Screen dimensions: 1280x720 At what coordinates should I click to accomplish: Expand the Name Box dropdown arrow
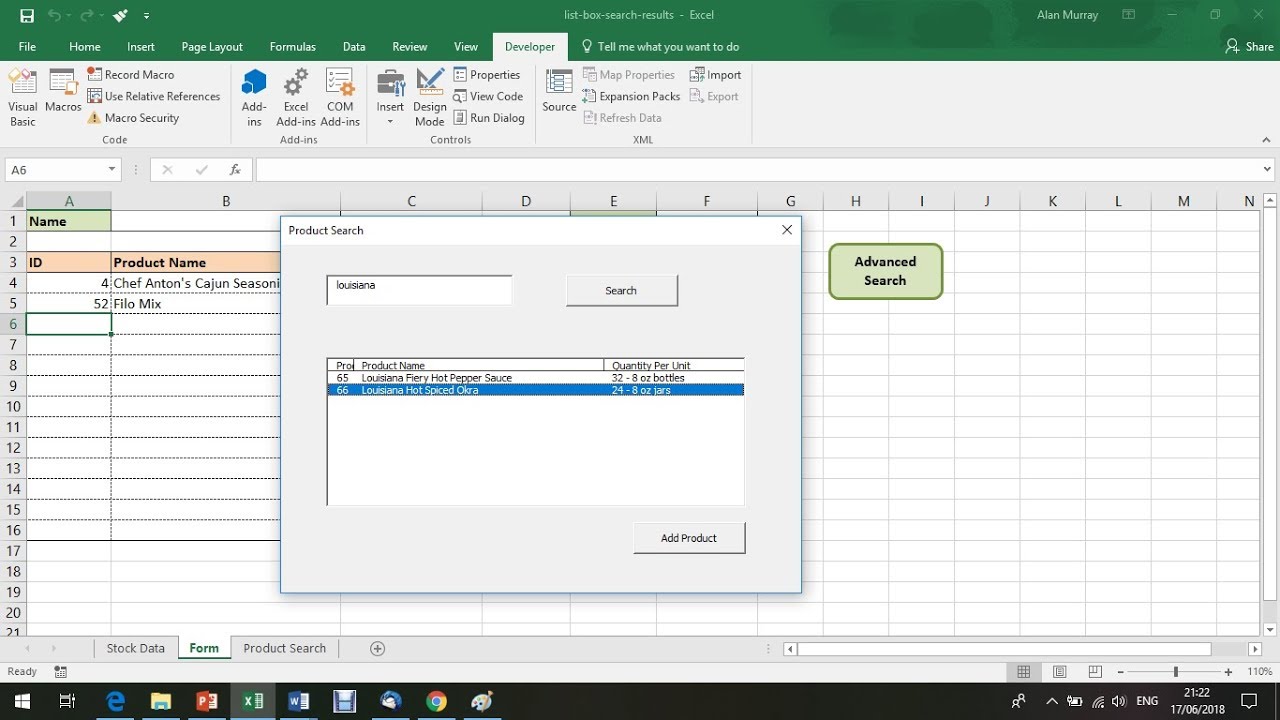[x=111, y=170]
